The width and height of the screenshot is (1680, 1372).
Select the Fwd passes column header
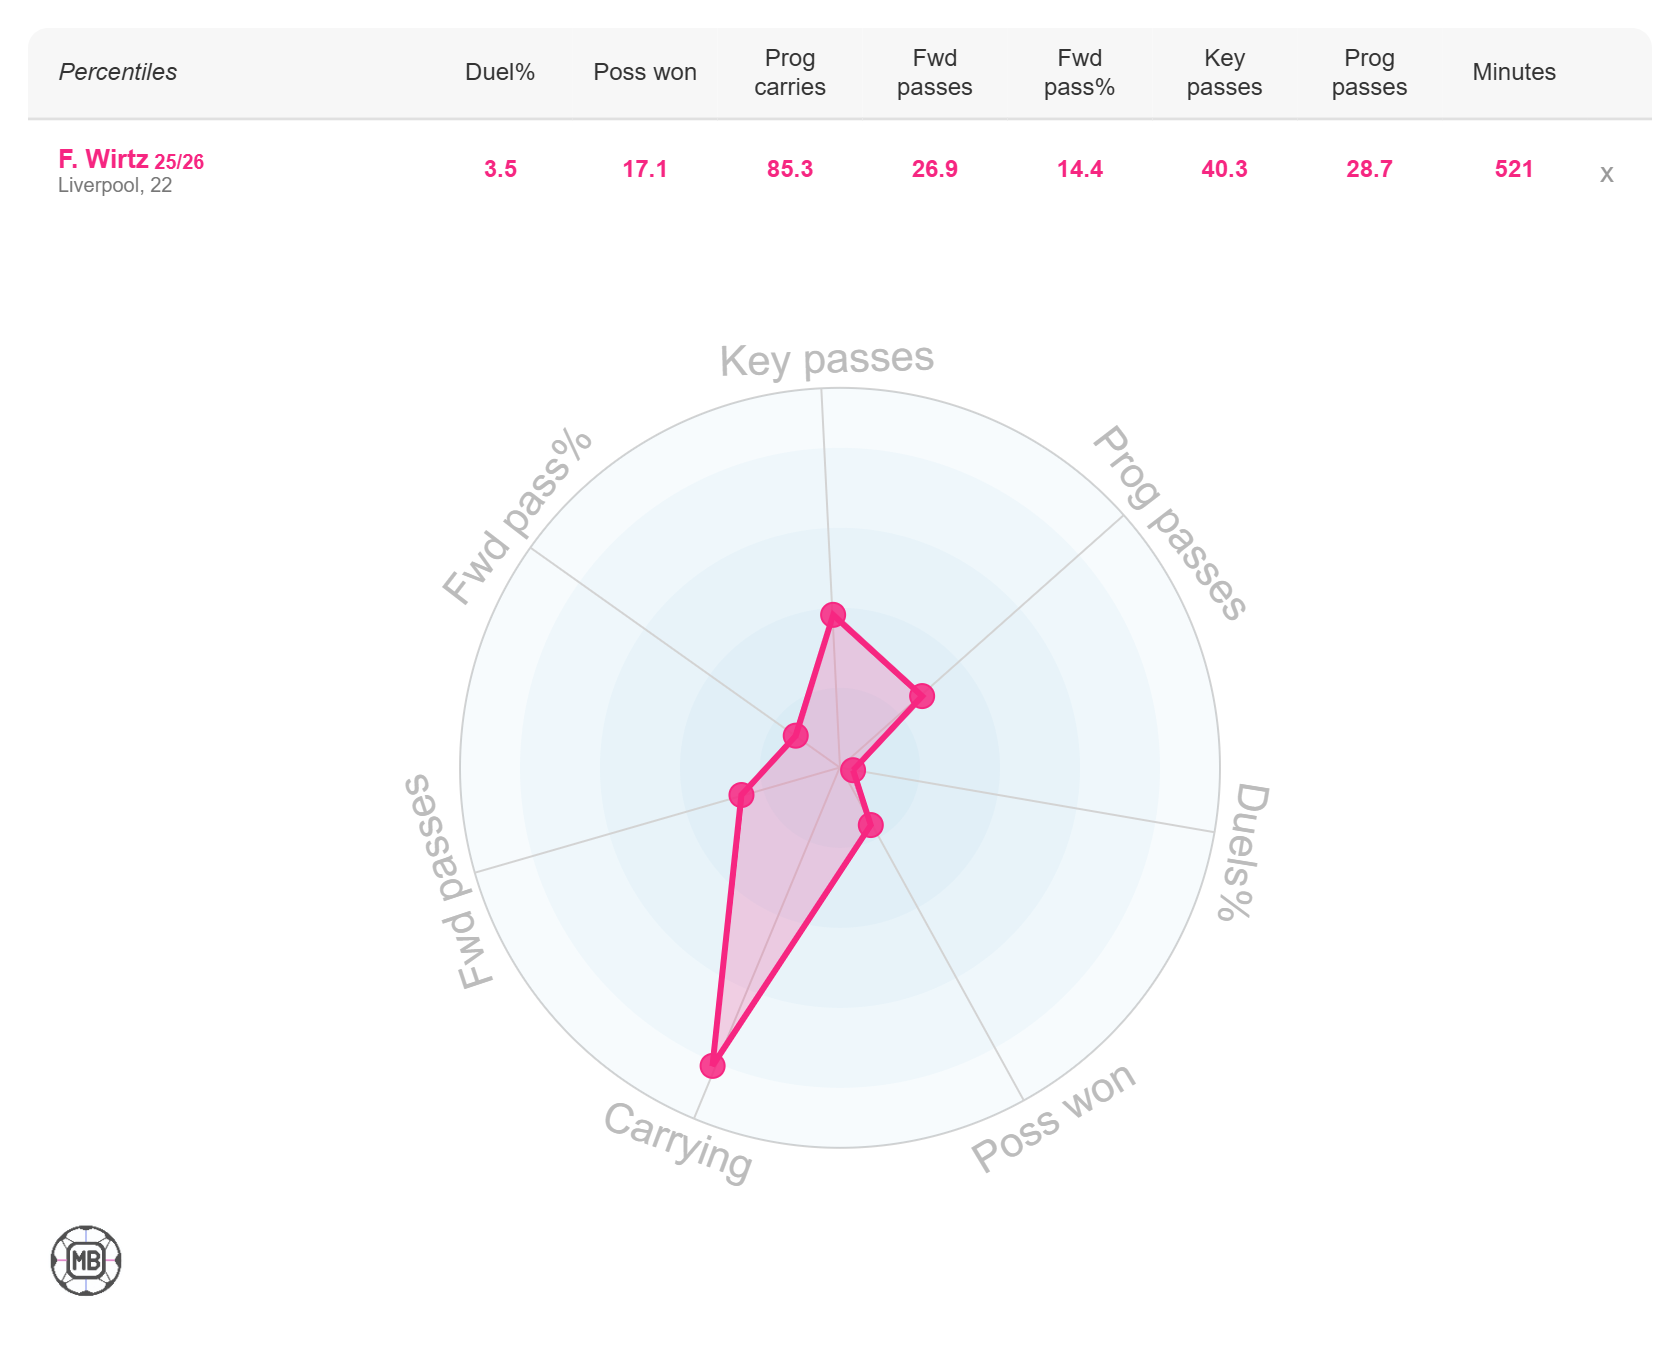[934, 72]
